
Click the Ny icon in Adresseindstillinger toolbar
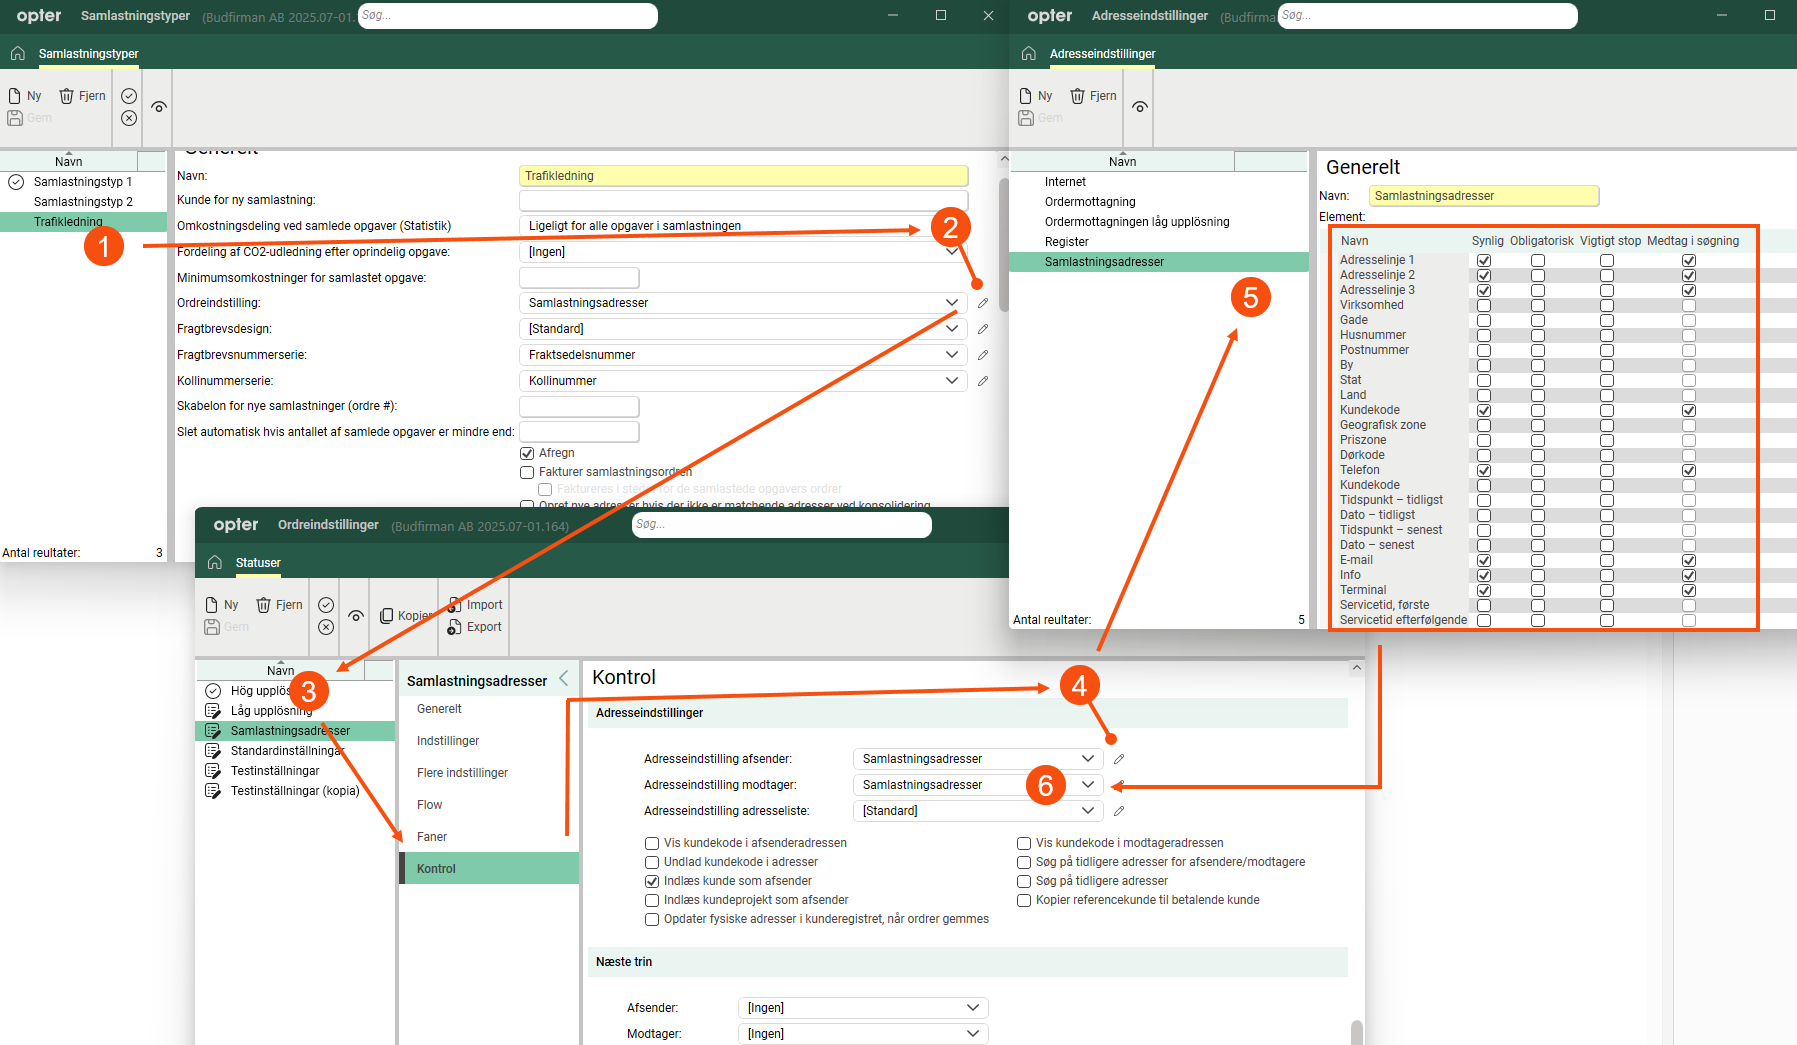1026,96
